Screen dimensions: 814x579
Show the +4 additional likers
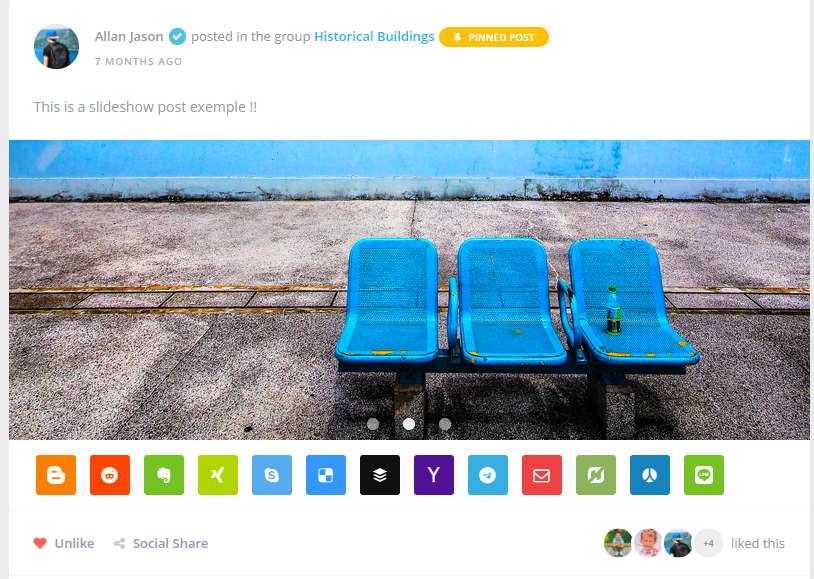pos(709,543)
